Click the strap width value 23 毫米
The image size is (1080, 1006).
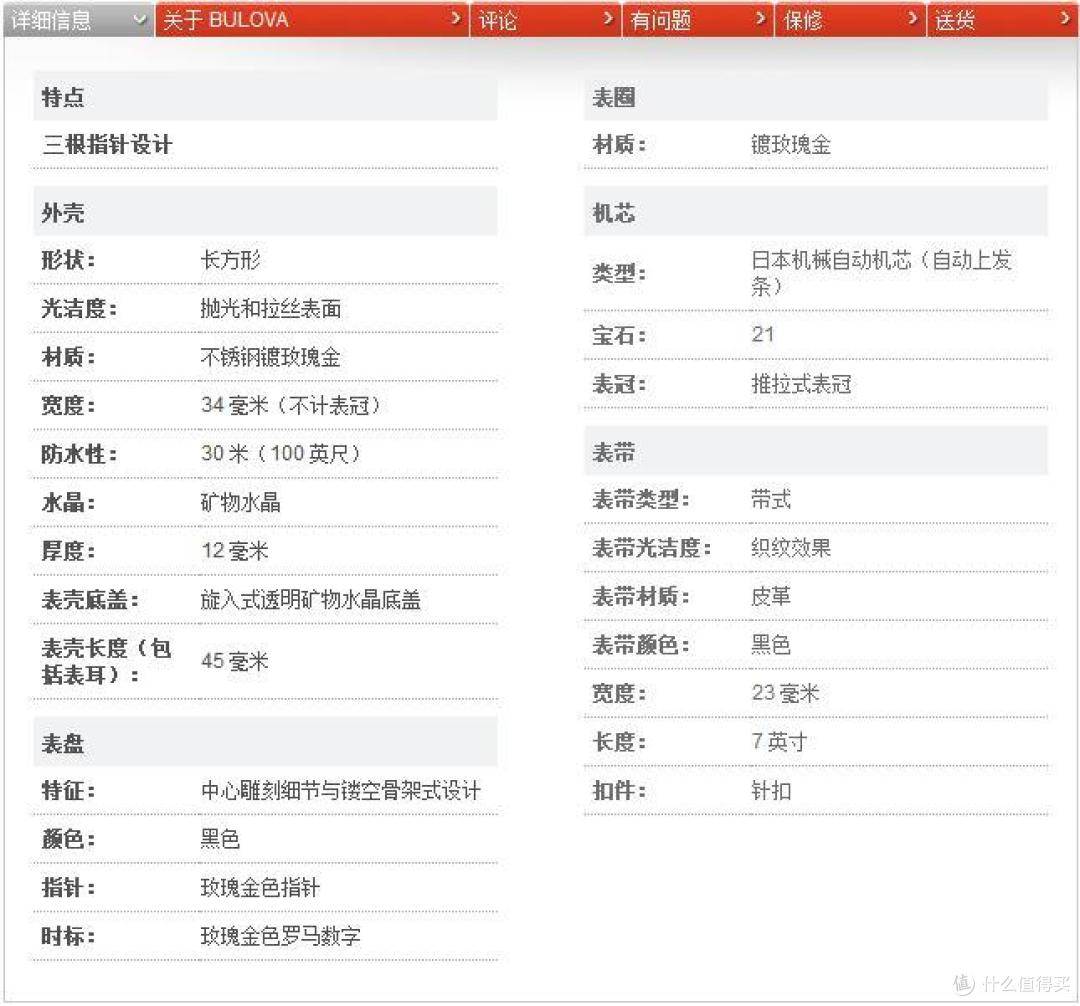point(786,693)
